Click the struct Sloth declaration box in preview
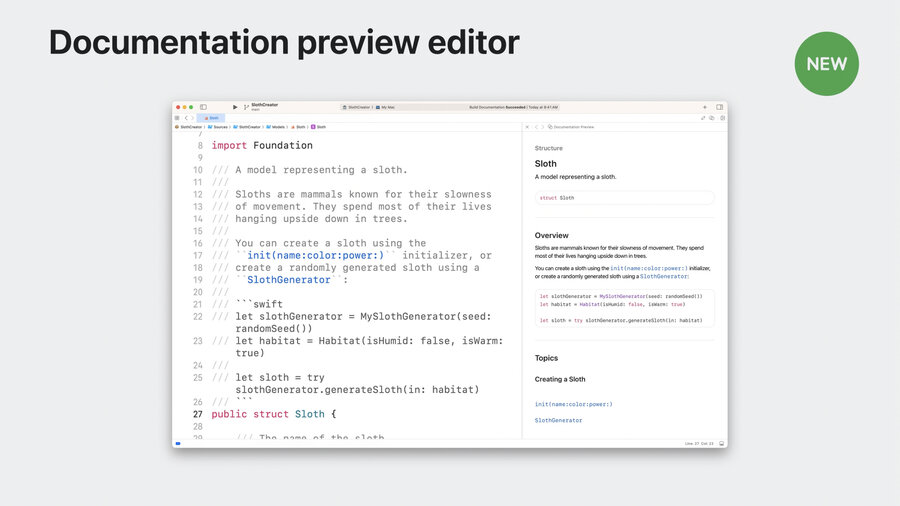 (x=624, y=198)
